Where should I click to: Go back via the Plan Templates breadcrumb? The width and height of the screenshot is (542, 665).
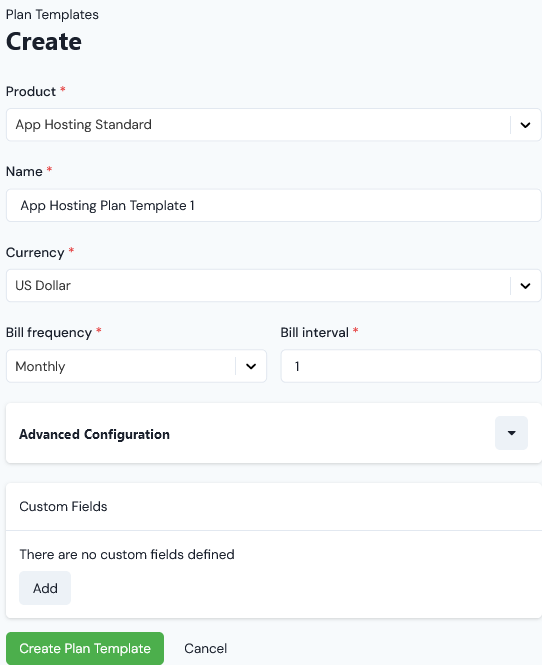pyautogui.click(x=52, y=14)
